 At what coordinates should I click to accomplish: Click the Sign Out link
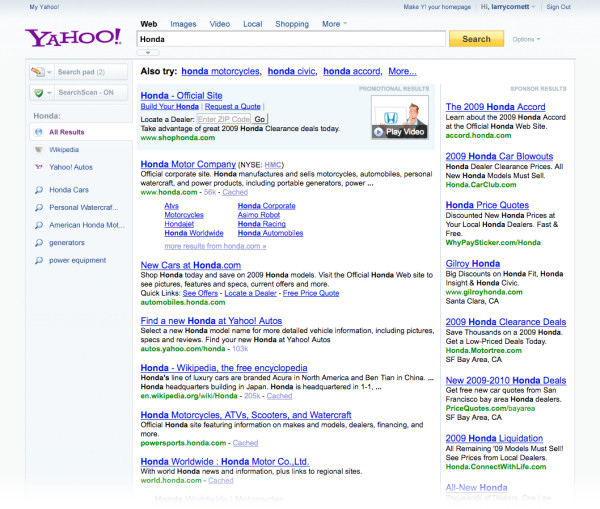558,7
